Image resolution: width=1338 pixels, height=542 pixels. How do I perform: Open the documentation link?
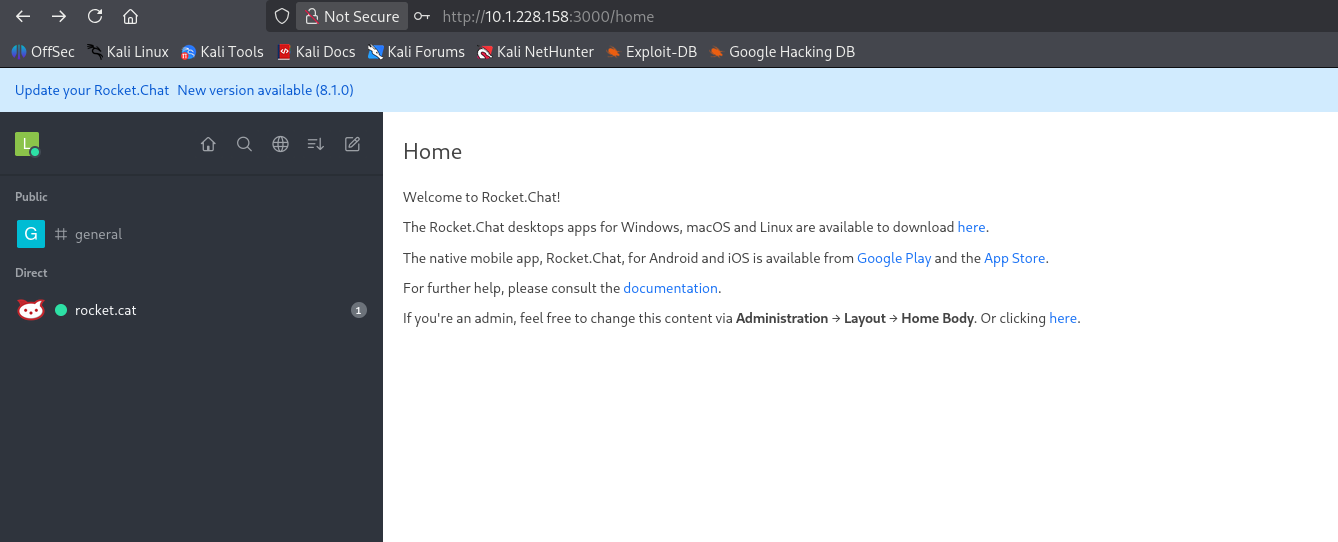pos(670,288)
